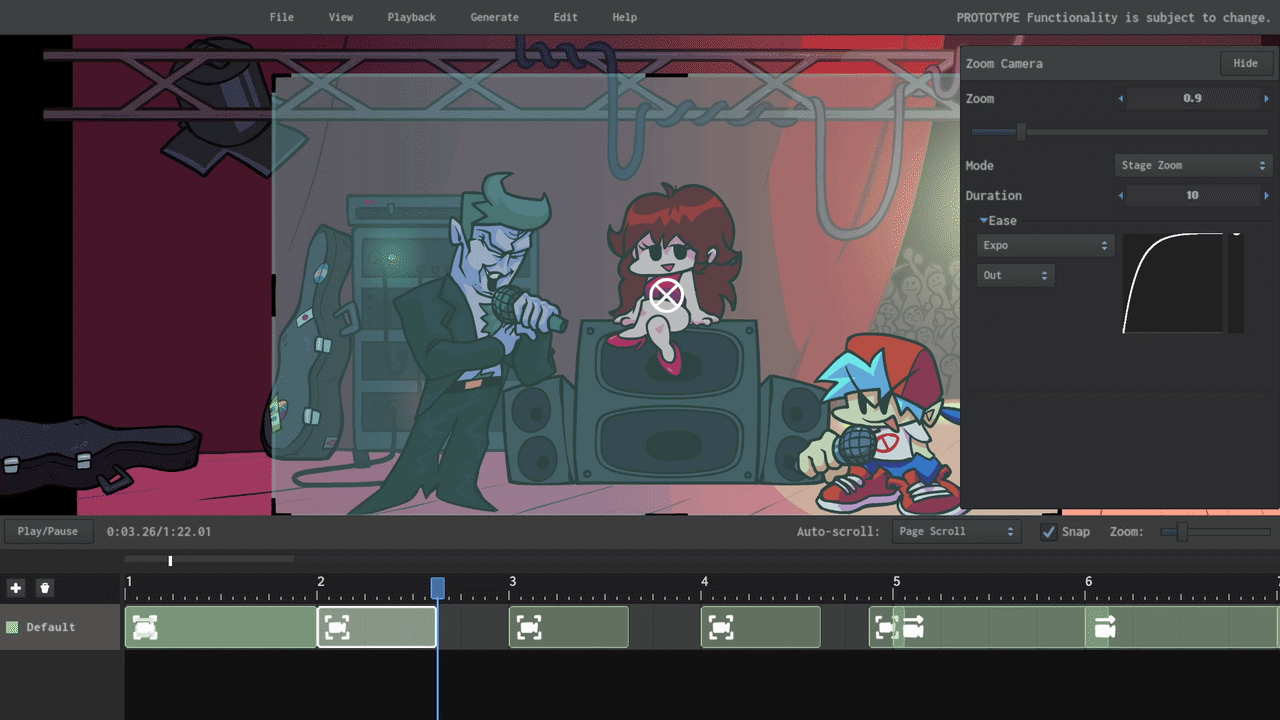This screenshot has width=1280, height=720.
Task: Open the Auto-scroll Page Scroll dropdown
Action: pyautogui.click(x=956, y=532)
